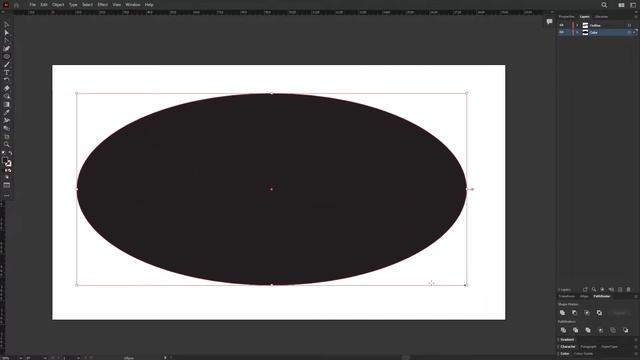Toggle visibility of Color layer
The height and width of the screenshot is (360, 640).
562,32
